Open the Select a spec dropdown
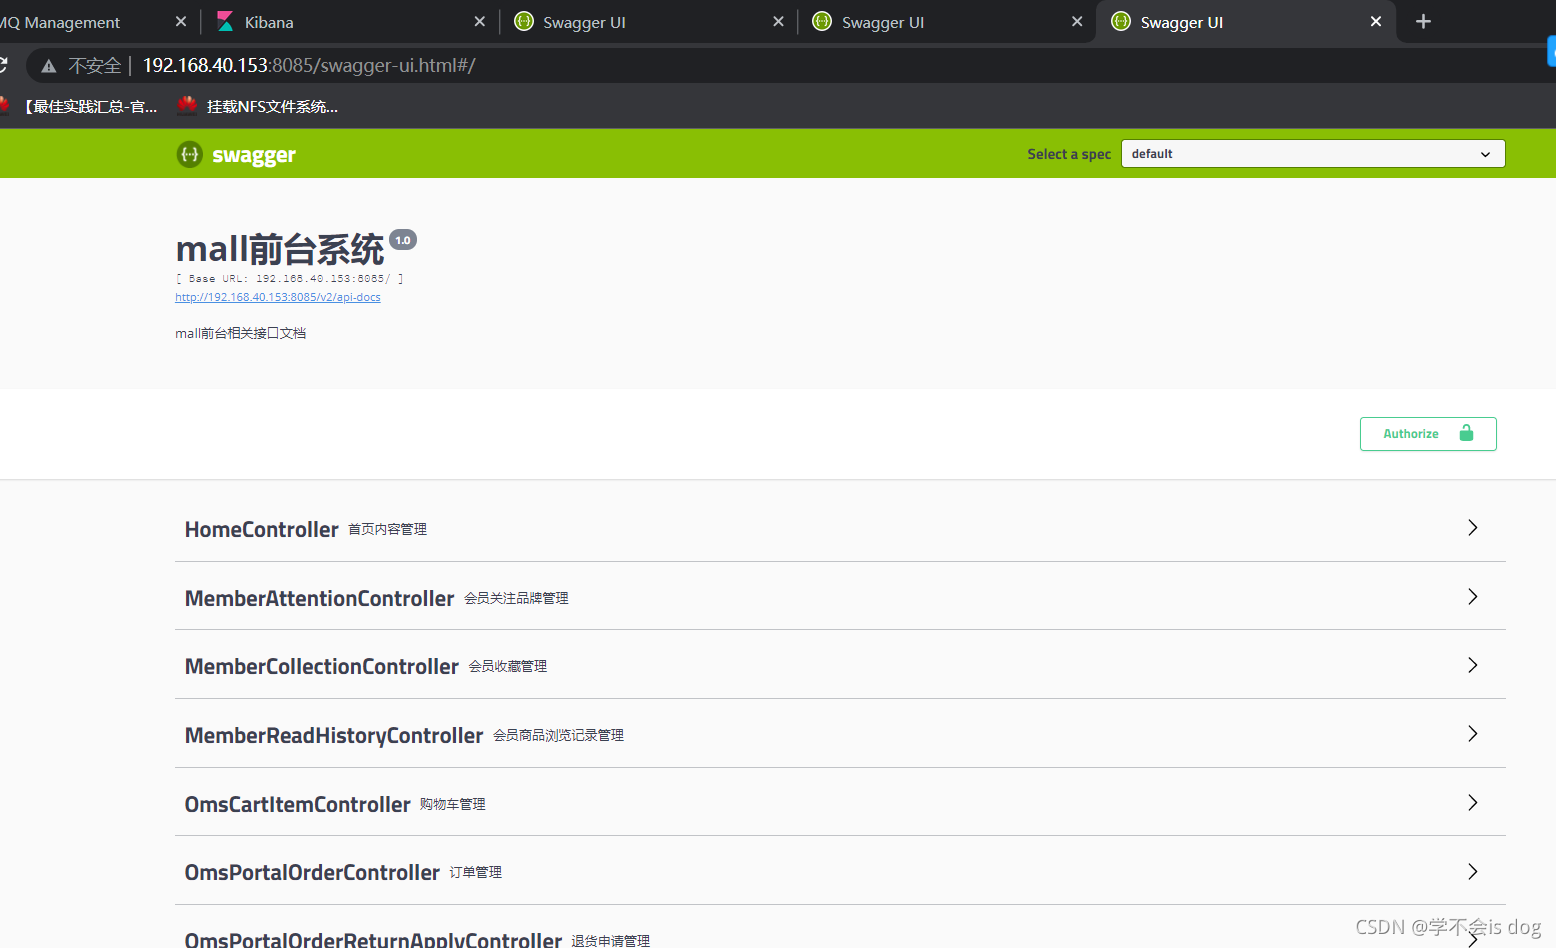The image size is (1556, 948). click(x=1312, y=153)
